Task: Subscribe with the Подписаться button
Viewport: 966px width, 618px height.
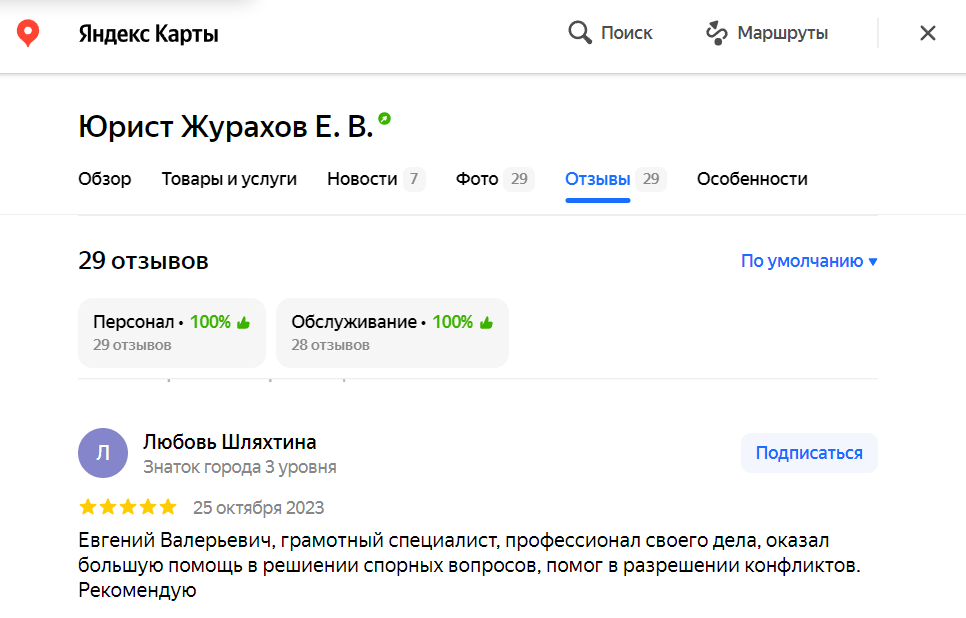Action: 809,453
